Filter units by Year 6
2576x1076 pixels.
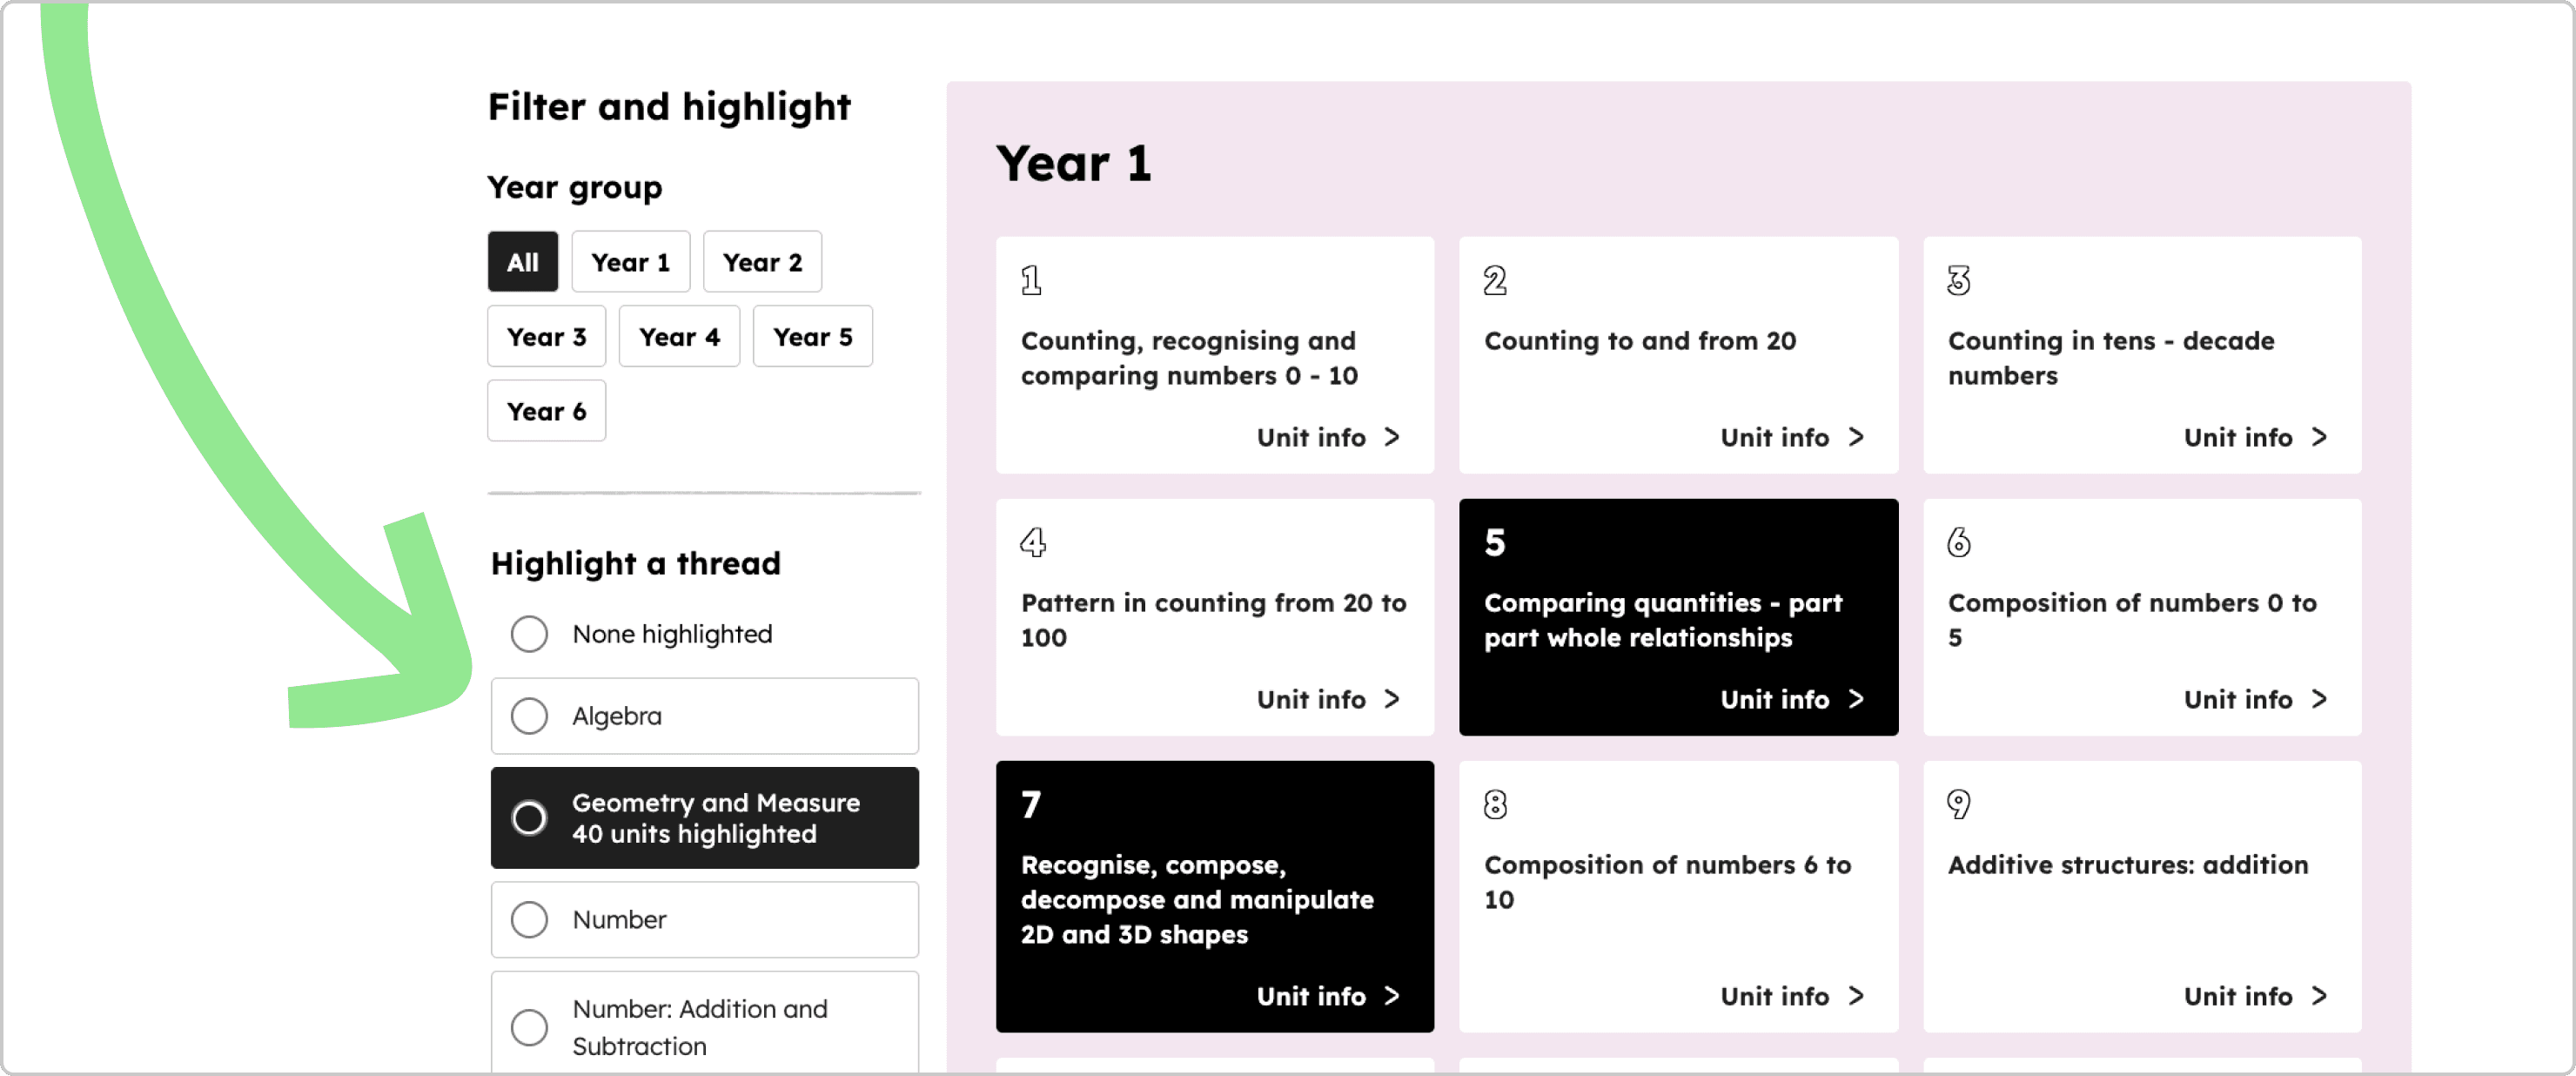coord(546,411)
